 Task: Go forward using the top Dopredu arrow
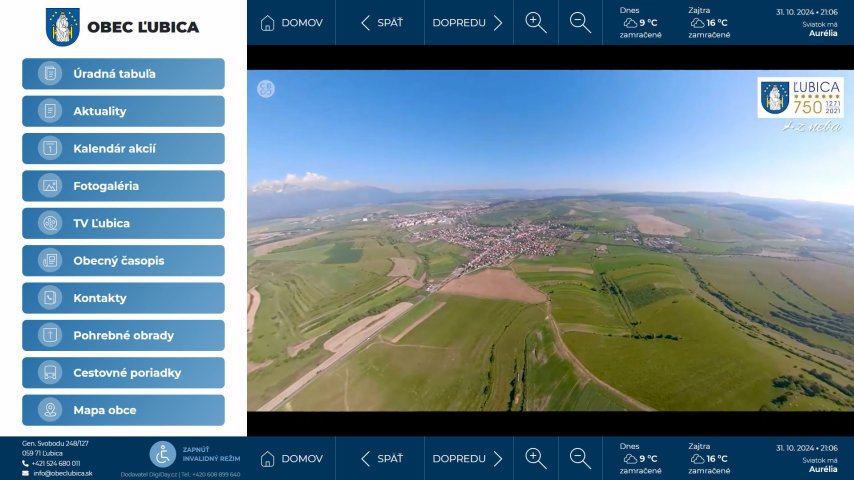coord(468,23)
